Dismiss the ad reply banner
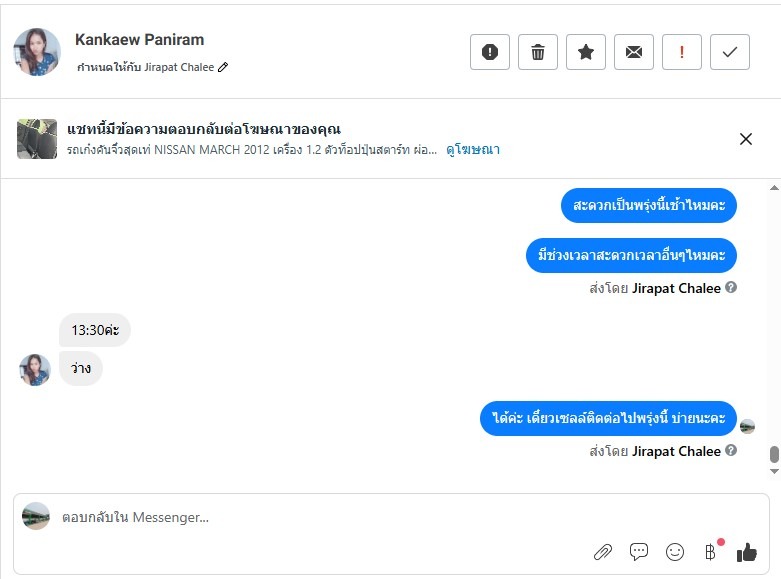Viewport: 781px width, 579px height. [x=746, y=139]
